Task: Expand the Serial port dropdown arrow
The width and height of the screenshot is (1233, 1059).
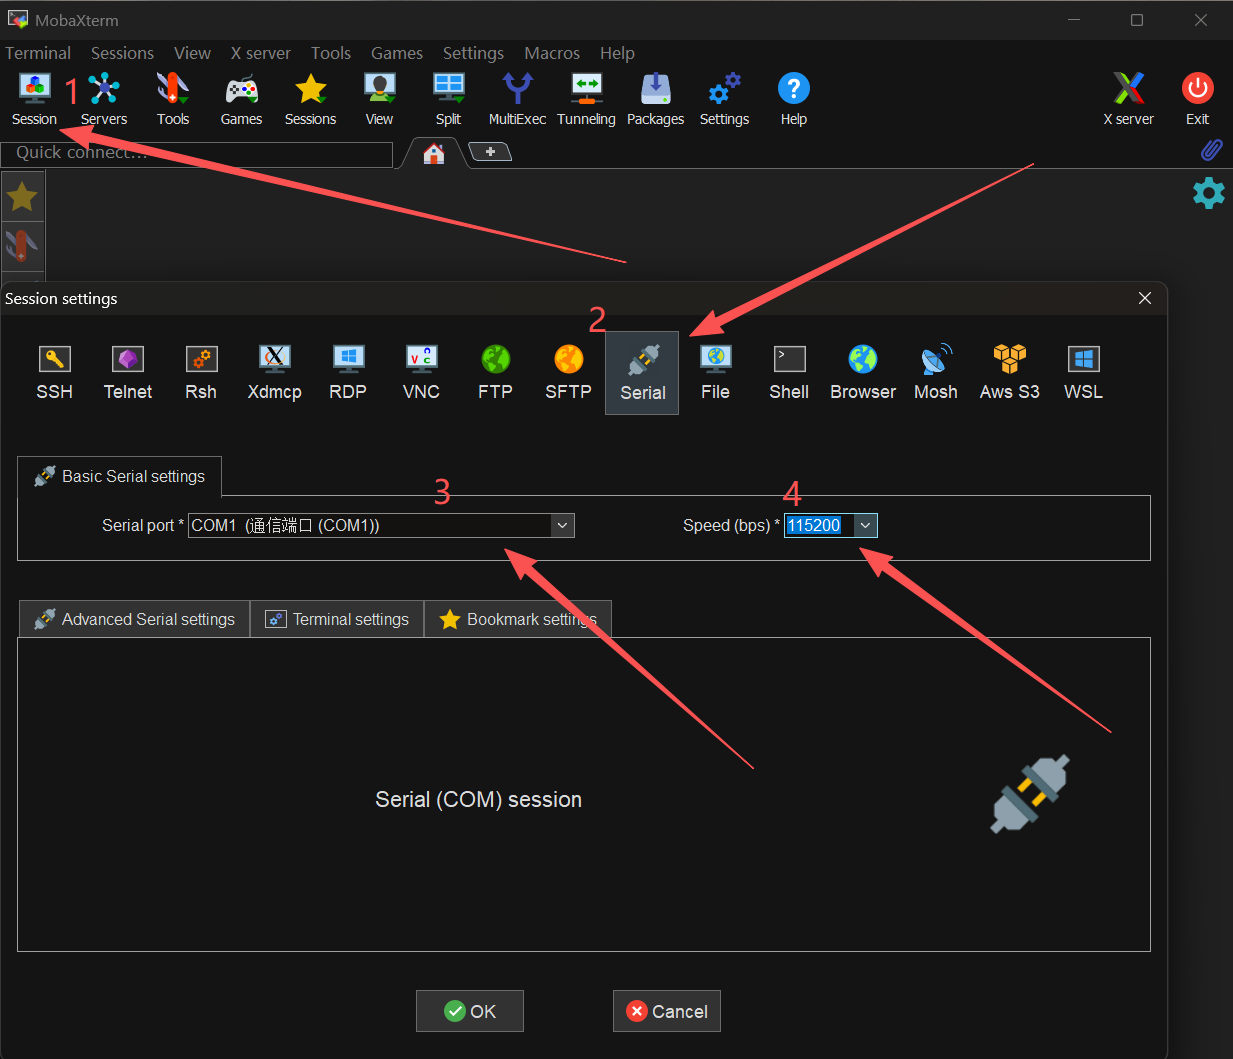Action: point(562,525)
